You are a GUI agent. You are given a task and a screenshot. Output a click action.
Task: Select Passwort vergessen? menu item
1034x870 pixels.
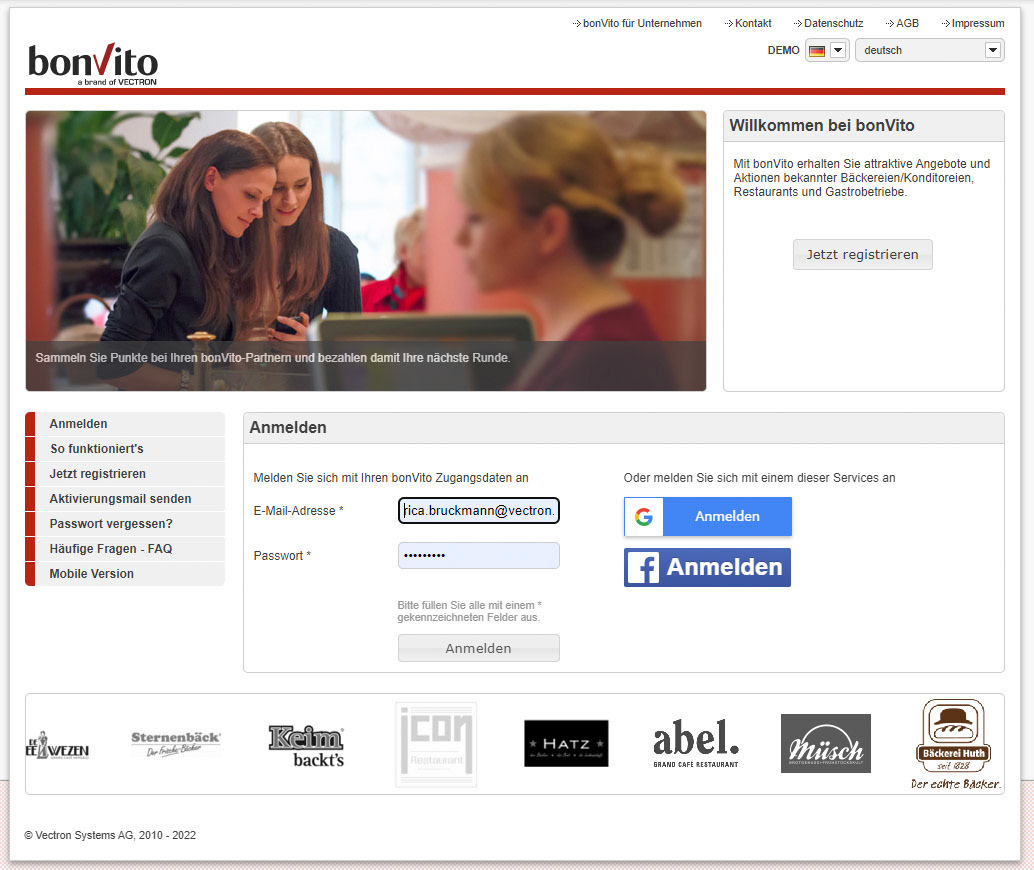125,524
